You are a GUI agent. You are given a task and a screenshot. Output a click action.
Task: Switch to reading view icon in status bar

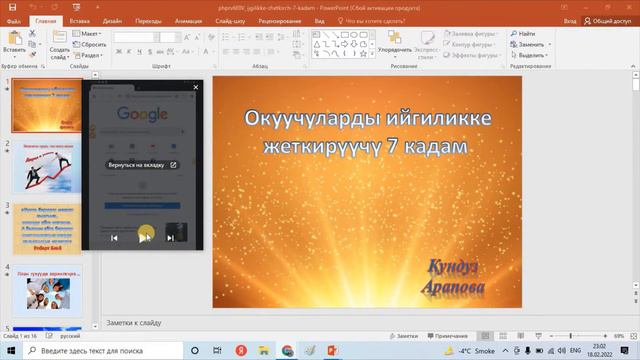(x=521, y=336)
